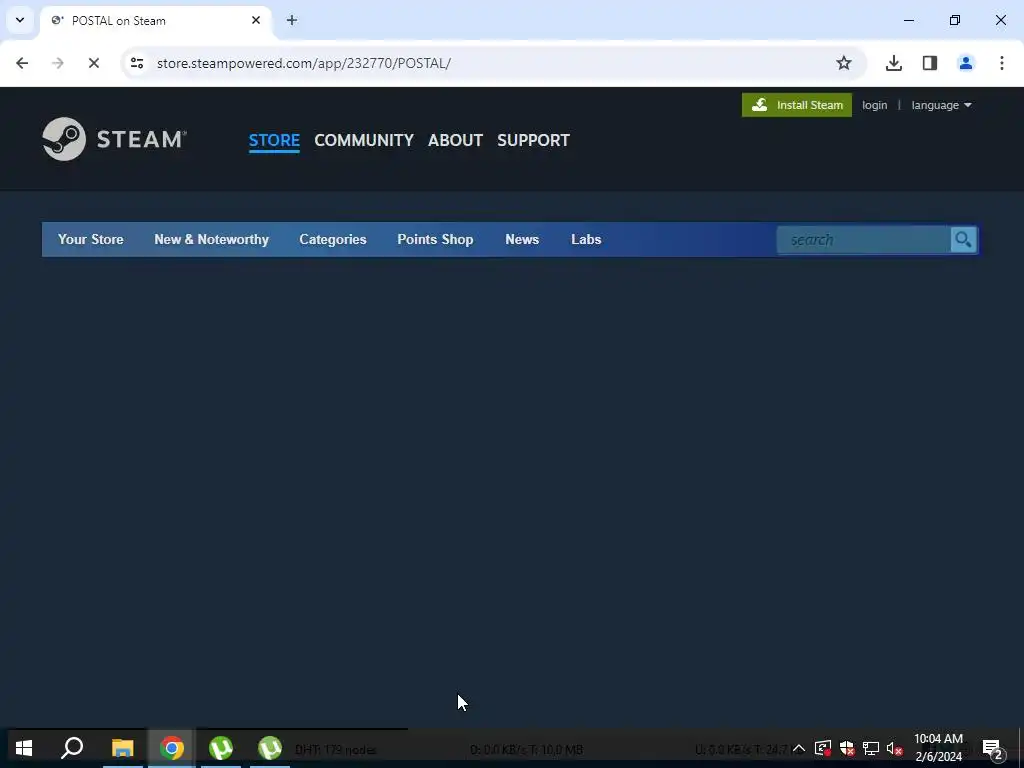Click the store search magnifier button

(x=963, y=240)
